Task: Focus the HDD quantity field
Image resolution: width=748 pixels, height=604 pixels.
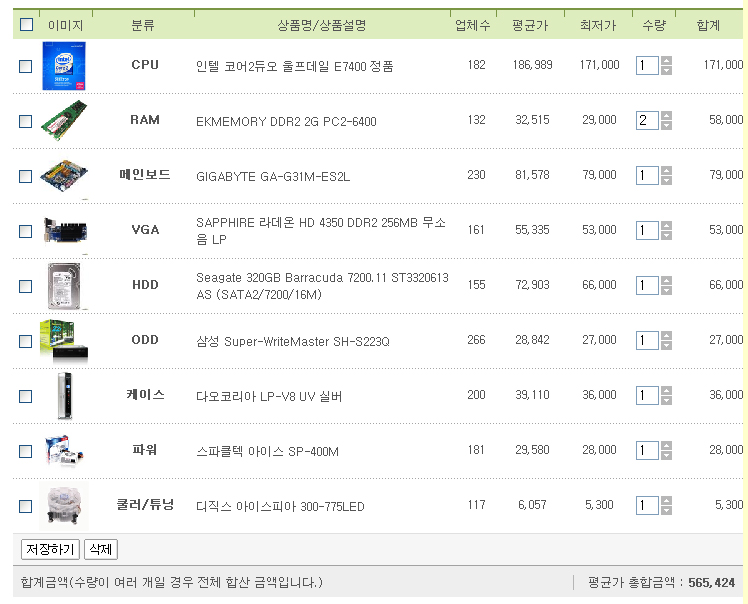Action: tap(647, 285)
